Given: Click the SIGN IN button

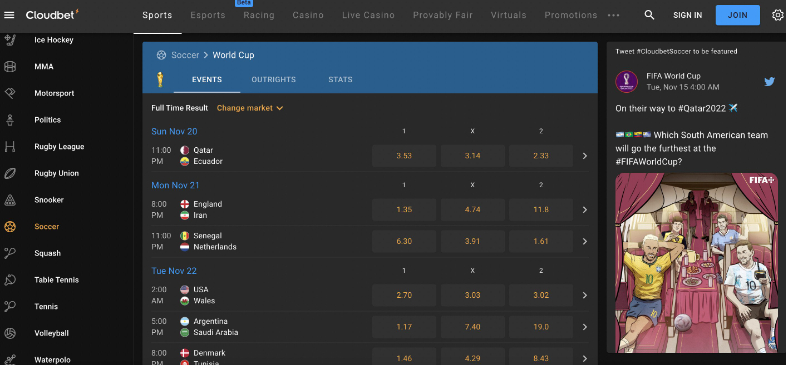Looking at the screenshot, I should 687,15.
